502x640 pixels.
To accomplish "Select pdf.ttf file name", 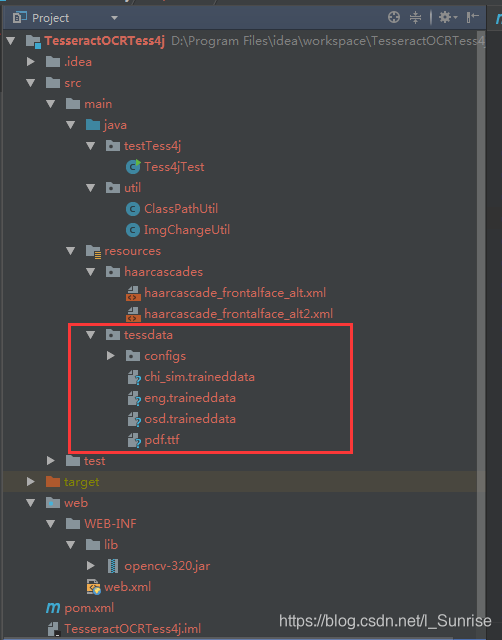I will pos(162,440).
